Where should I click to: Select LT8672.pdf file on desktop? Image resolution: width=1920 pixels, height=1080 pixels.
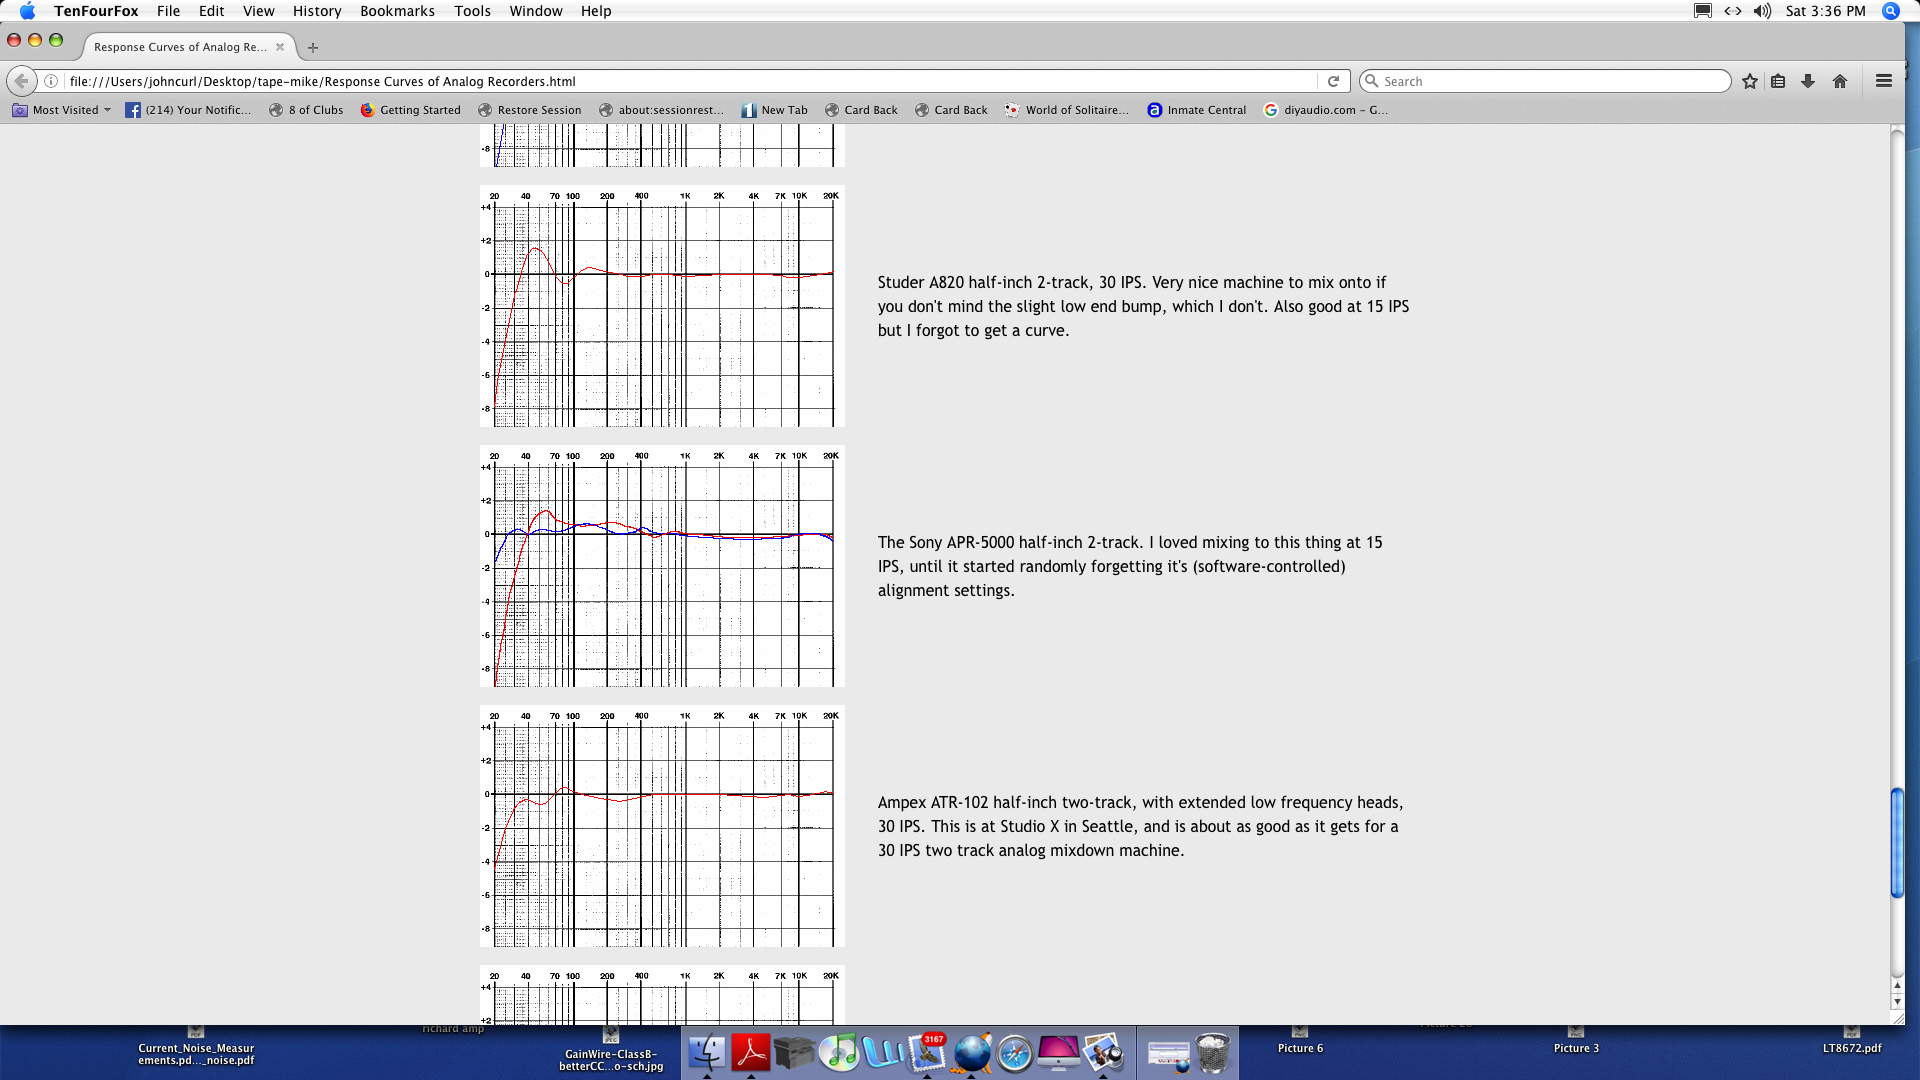(x=1852, y=1042)
